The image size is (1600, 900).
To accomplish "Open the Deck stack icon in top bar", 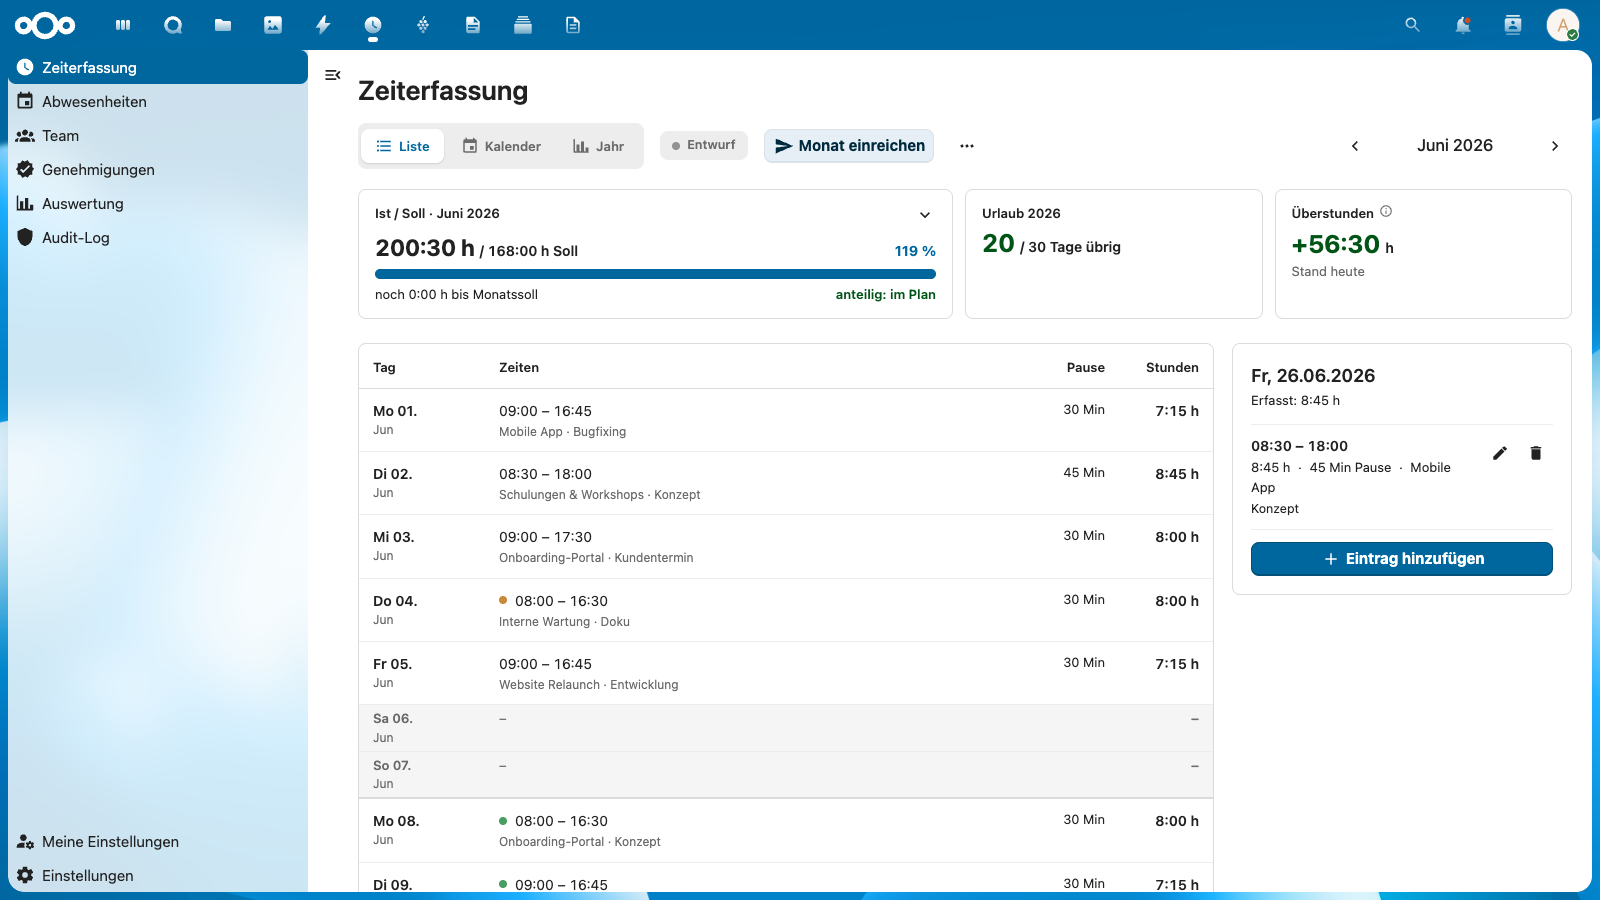I will 523,25.
